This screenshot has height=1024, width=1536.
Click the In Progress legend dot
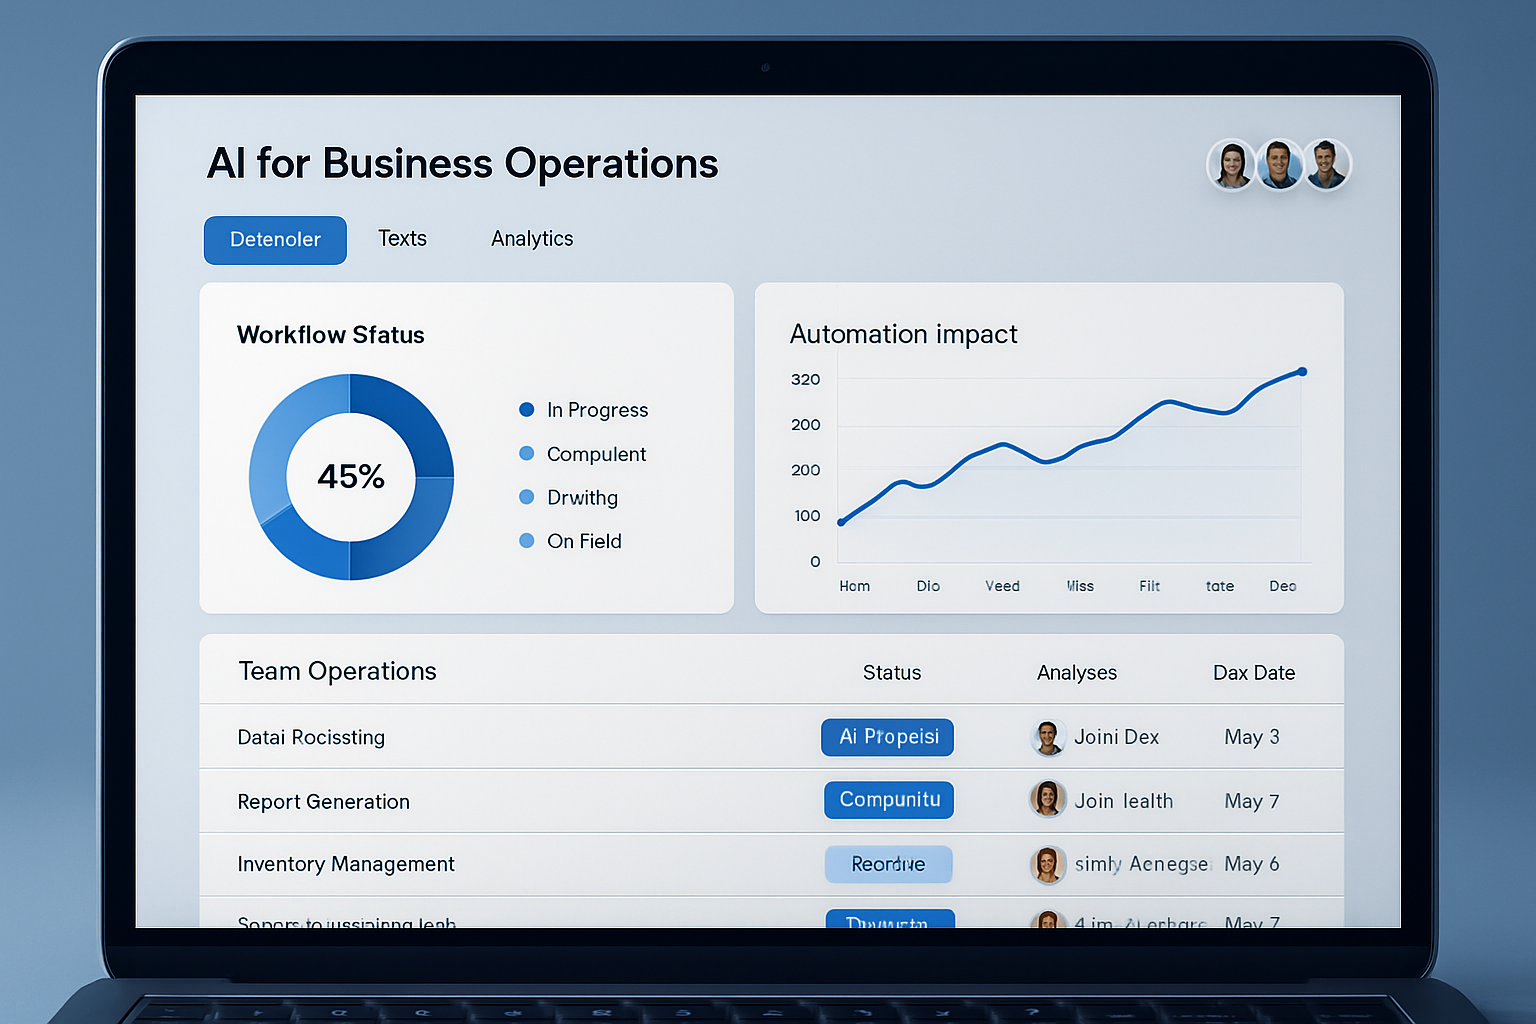pos(527,410)
